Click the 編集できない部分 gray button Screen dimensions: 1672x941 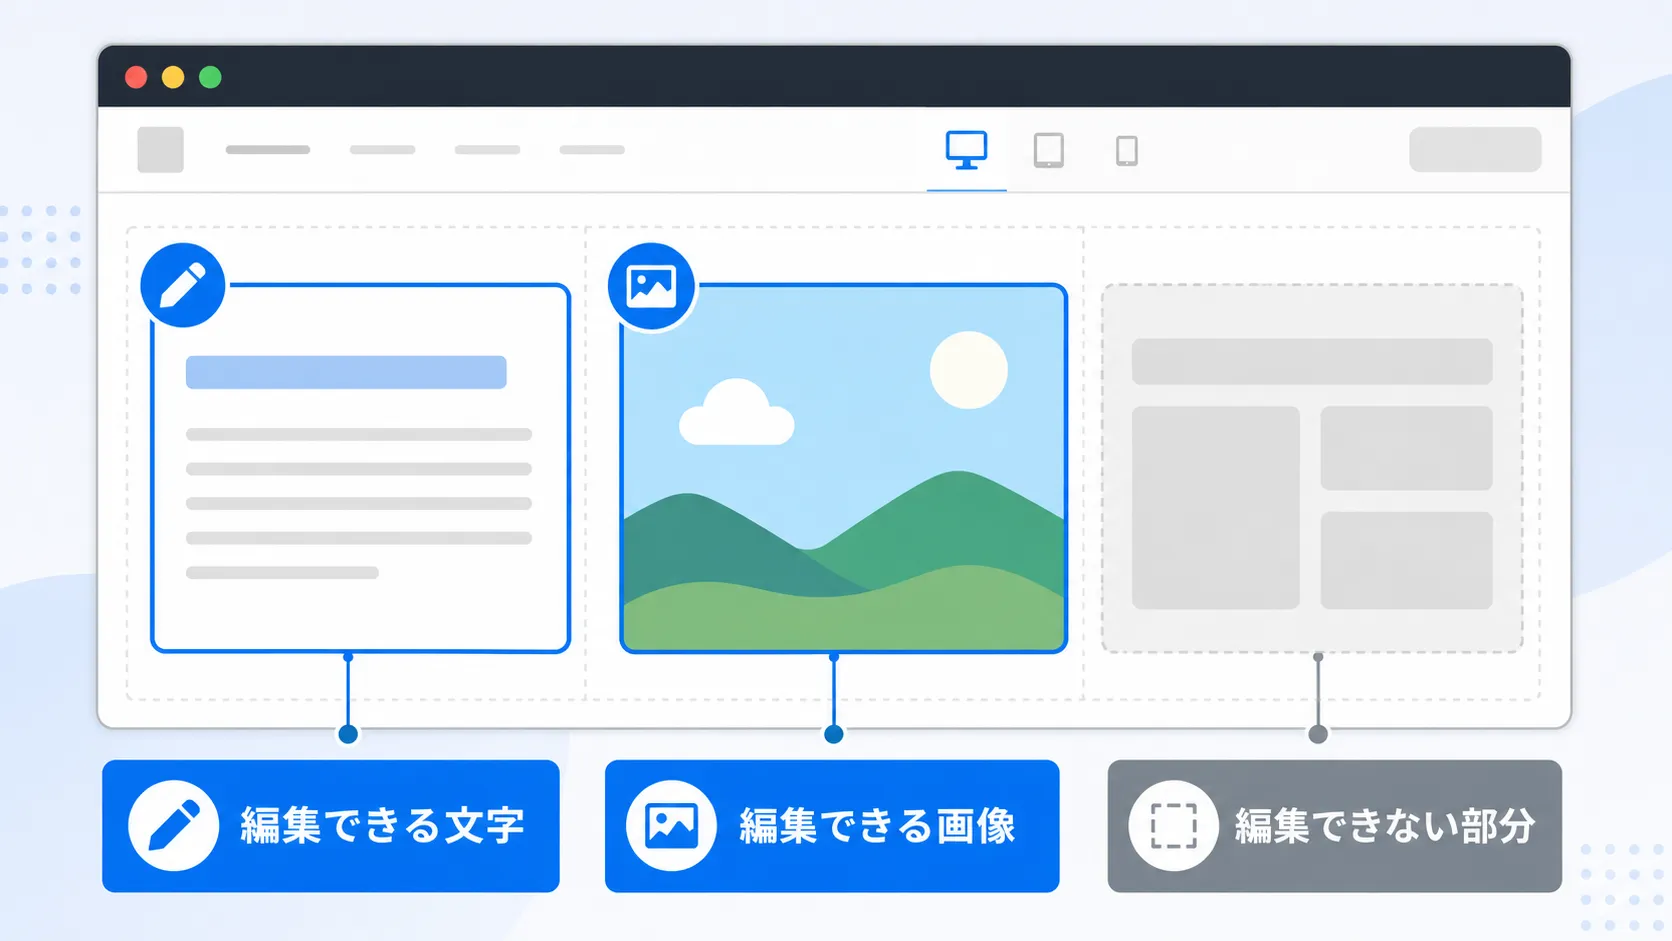pyautogui.click(x=1335, y=826)
